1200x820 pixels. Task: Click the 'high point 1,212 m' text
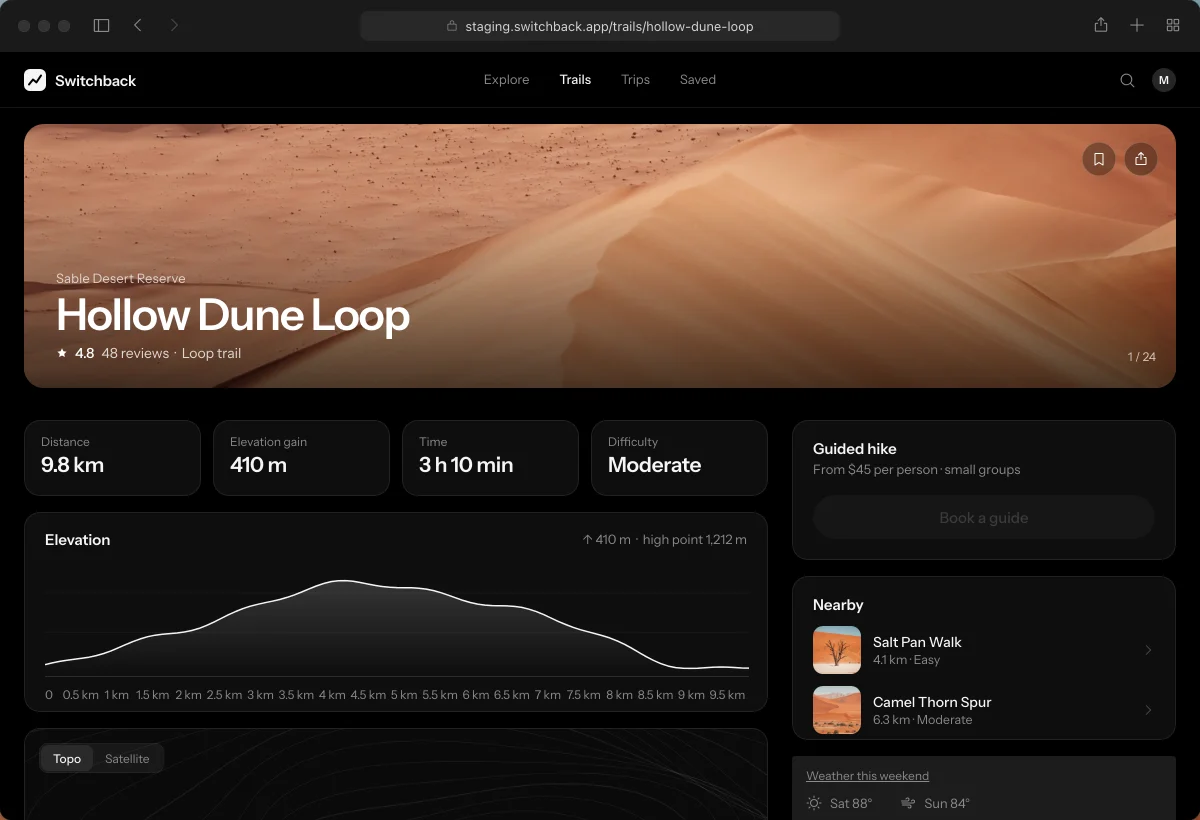pos(695,540)
